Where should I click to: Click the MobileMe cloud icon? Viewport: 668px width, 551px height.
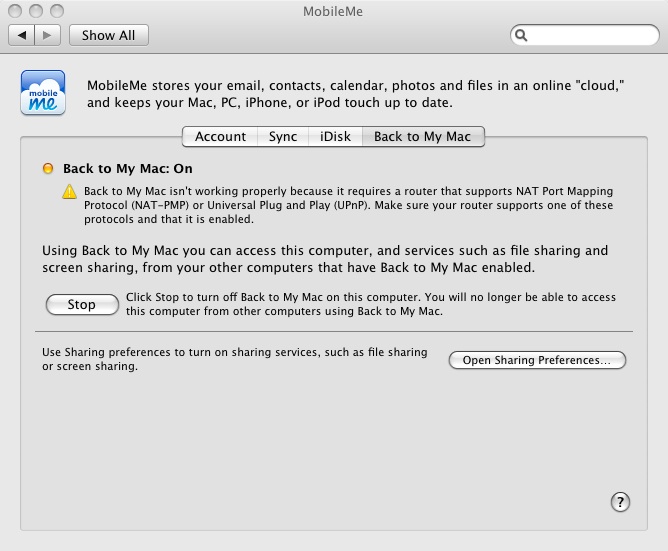(43, 93)
